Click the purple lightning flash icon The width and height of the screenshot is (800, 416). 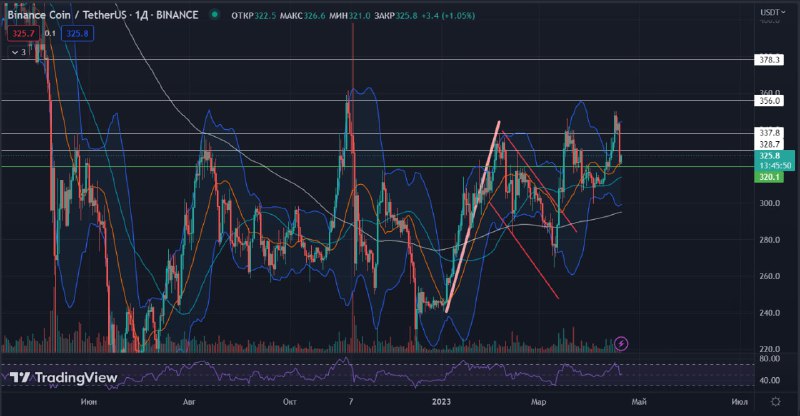click(x=621, y=344)
